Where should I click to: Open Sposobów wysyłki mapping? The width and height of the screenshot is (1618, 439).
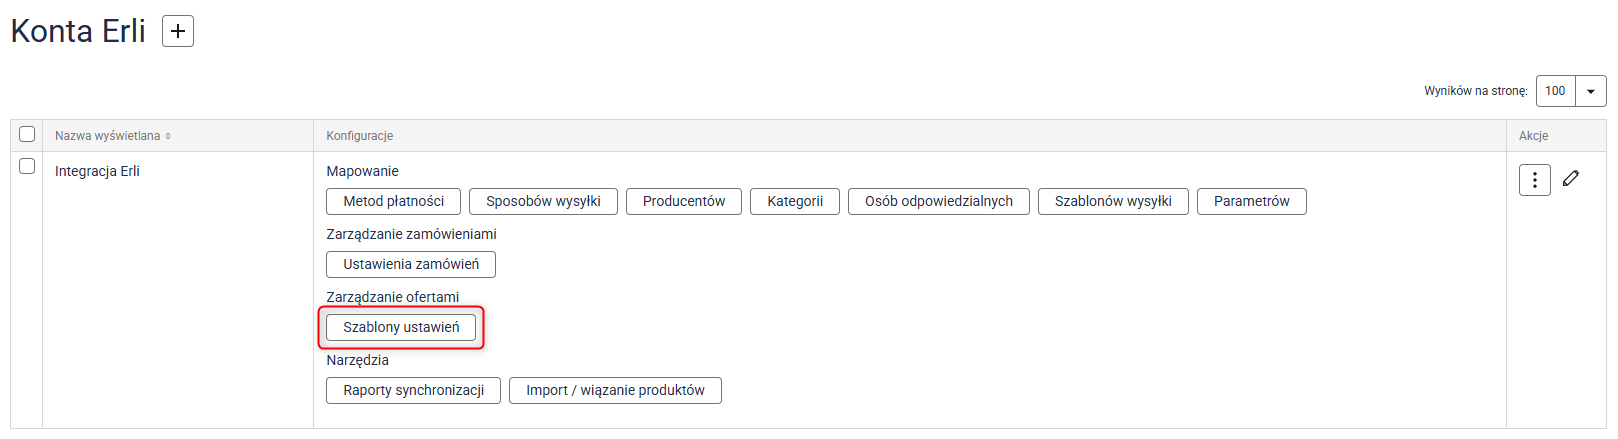[x=543, y=201]
